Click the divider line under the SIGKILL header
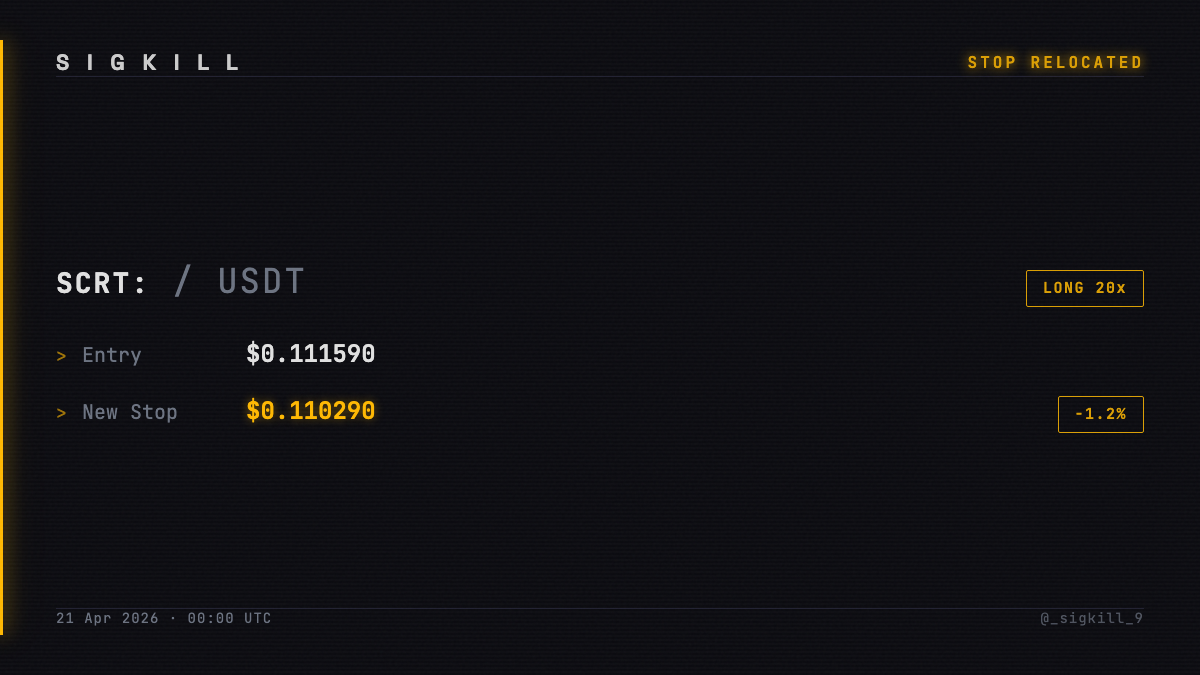Viewport: 1200px width, 675px height. tap(600, 77)
